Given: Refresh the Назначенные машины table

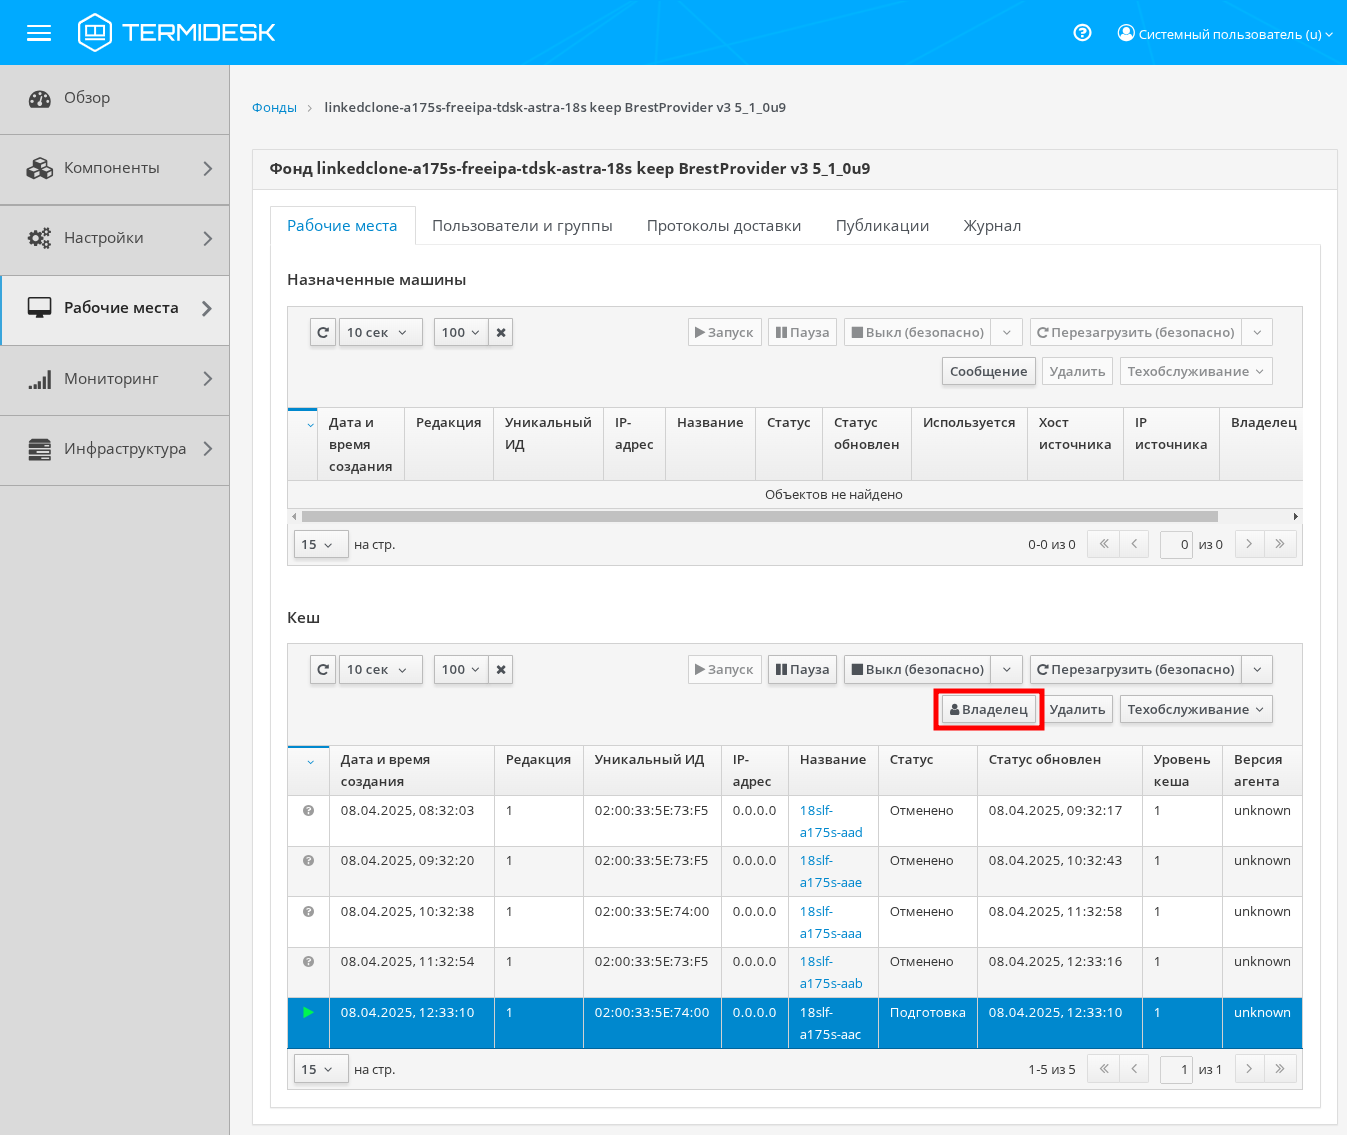Looking at the screenshot, I should [x=323, y=333].
